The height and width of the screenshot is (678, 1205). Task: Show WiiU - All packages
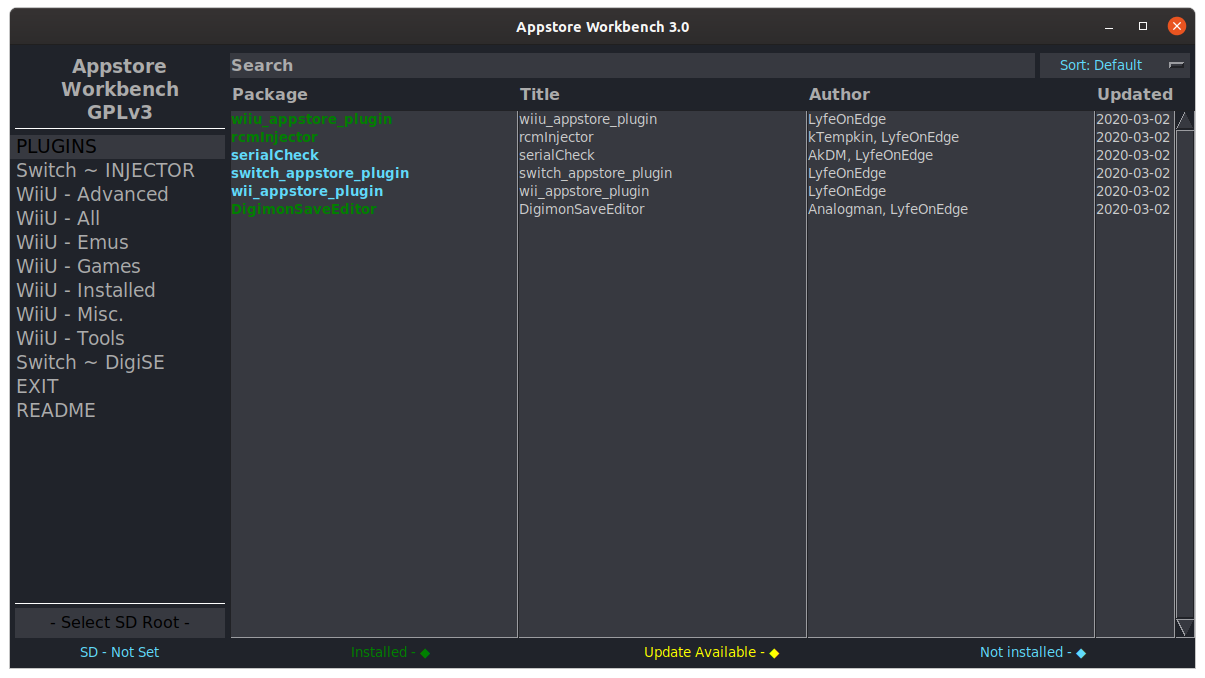tap(120, 218)
